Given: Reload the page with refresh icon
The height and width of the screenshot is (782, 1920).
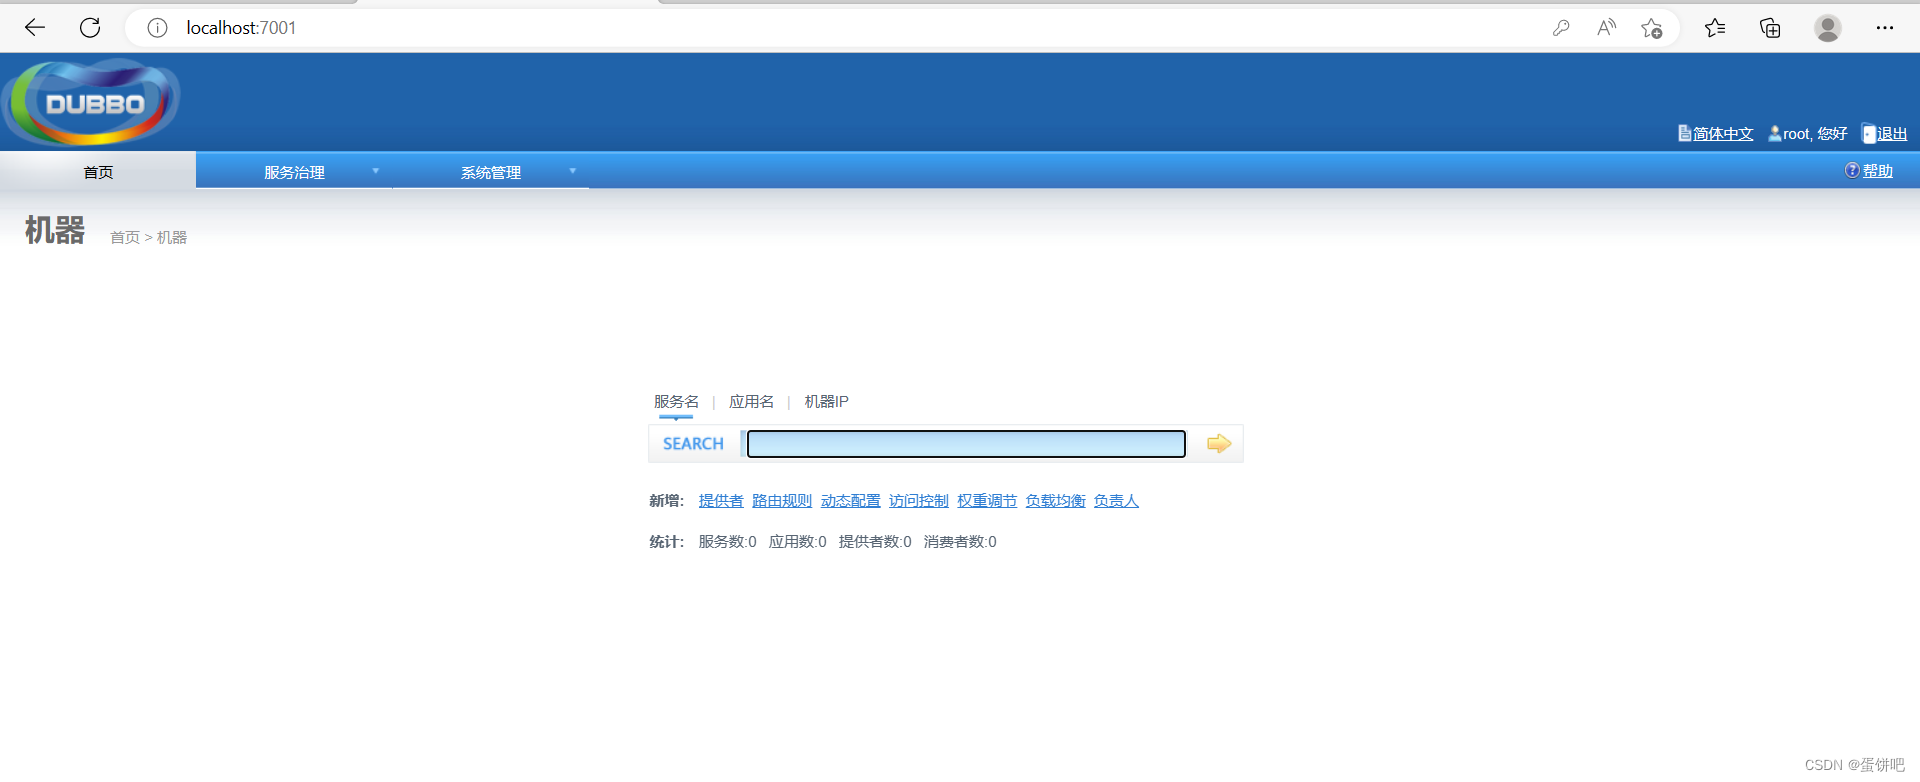Looking at the screenshot, I should (x=90, y=28).
